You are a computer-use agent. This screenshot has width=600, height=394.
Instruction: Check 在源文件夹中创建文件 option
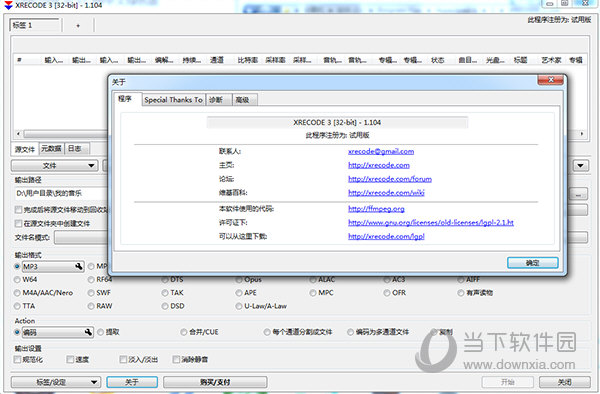(18, 223)
